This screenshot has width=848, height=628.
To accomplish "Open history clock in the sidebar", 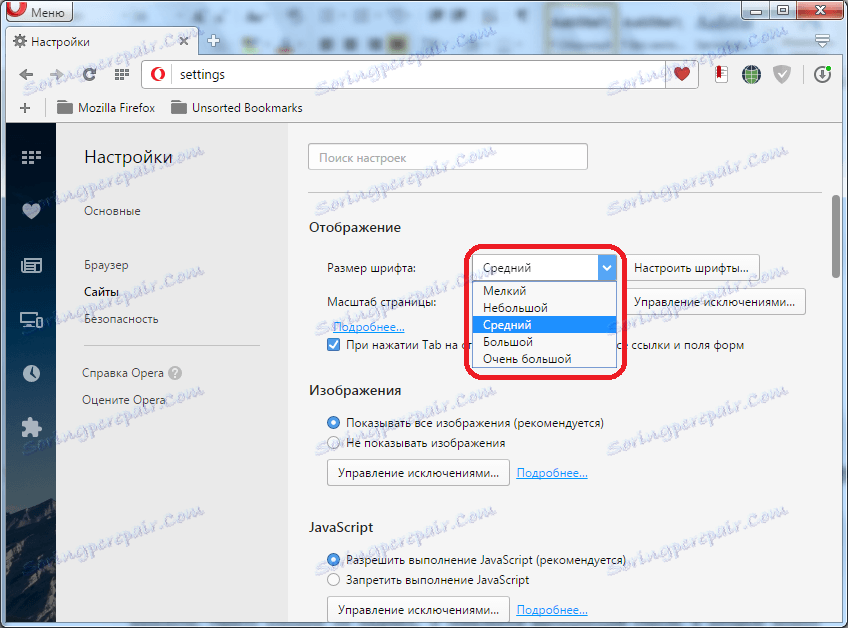I will pos(31,373).
